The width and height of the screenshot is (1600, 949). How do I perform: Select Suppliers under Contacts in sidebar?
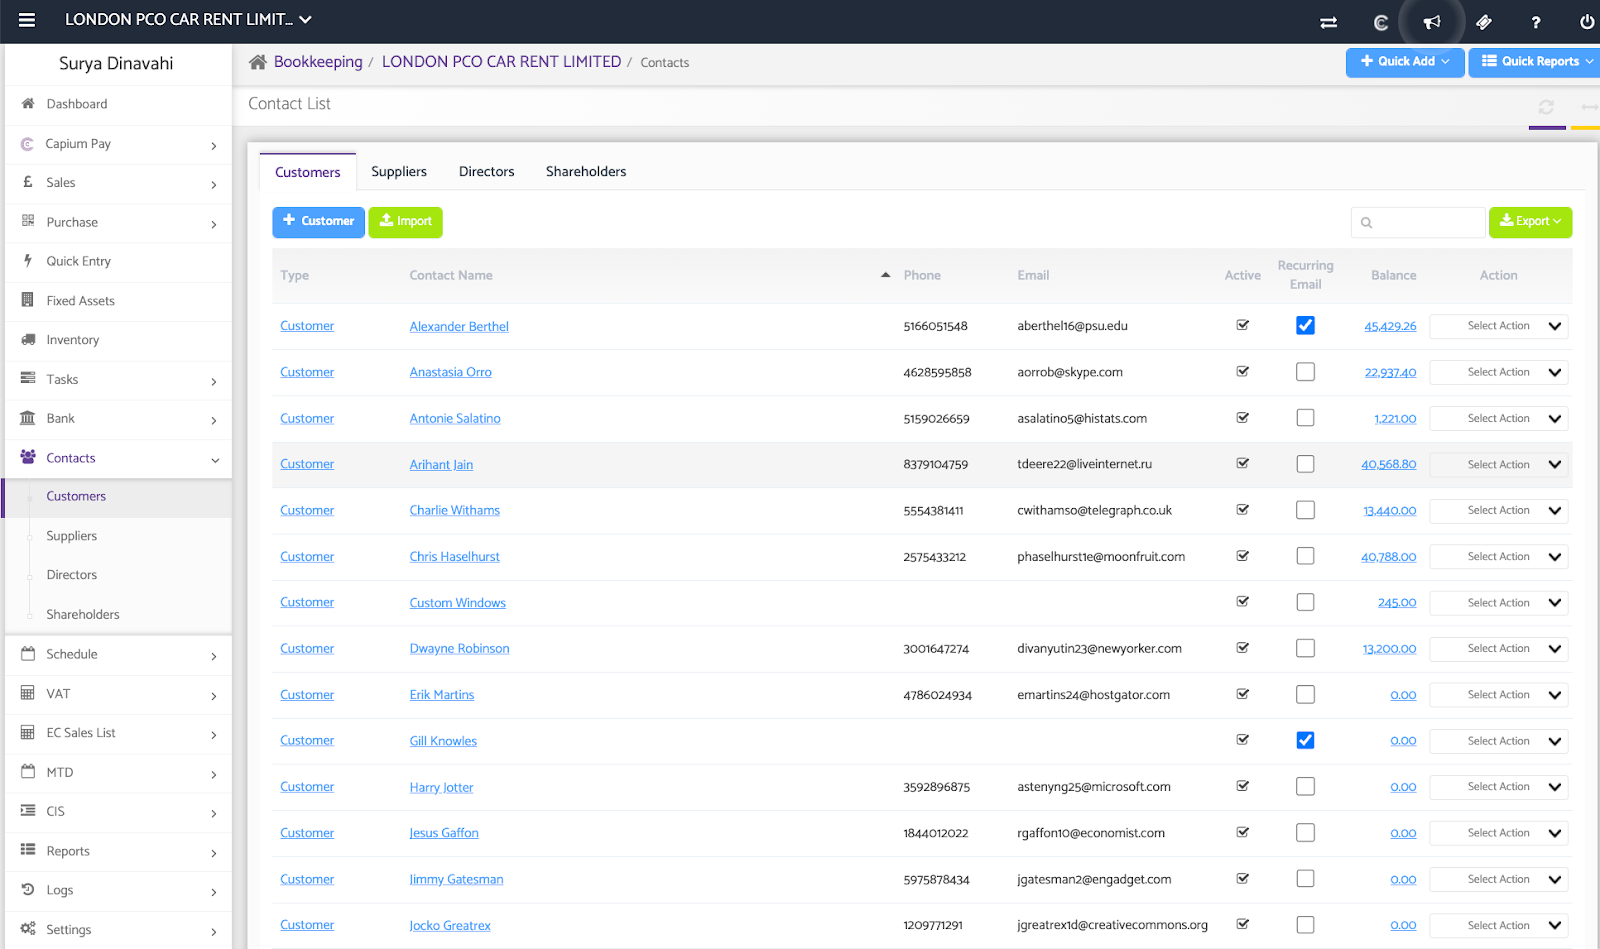[x=72, y=536]
